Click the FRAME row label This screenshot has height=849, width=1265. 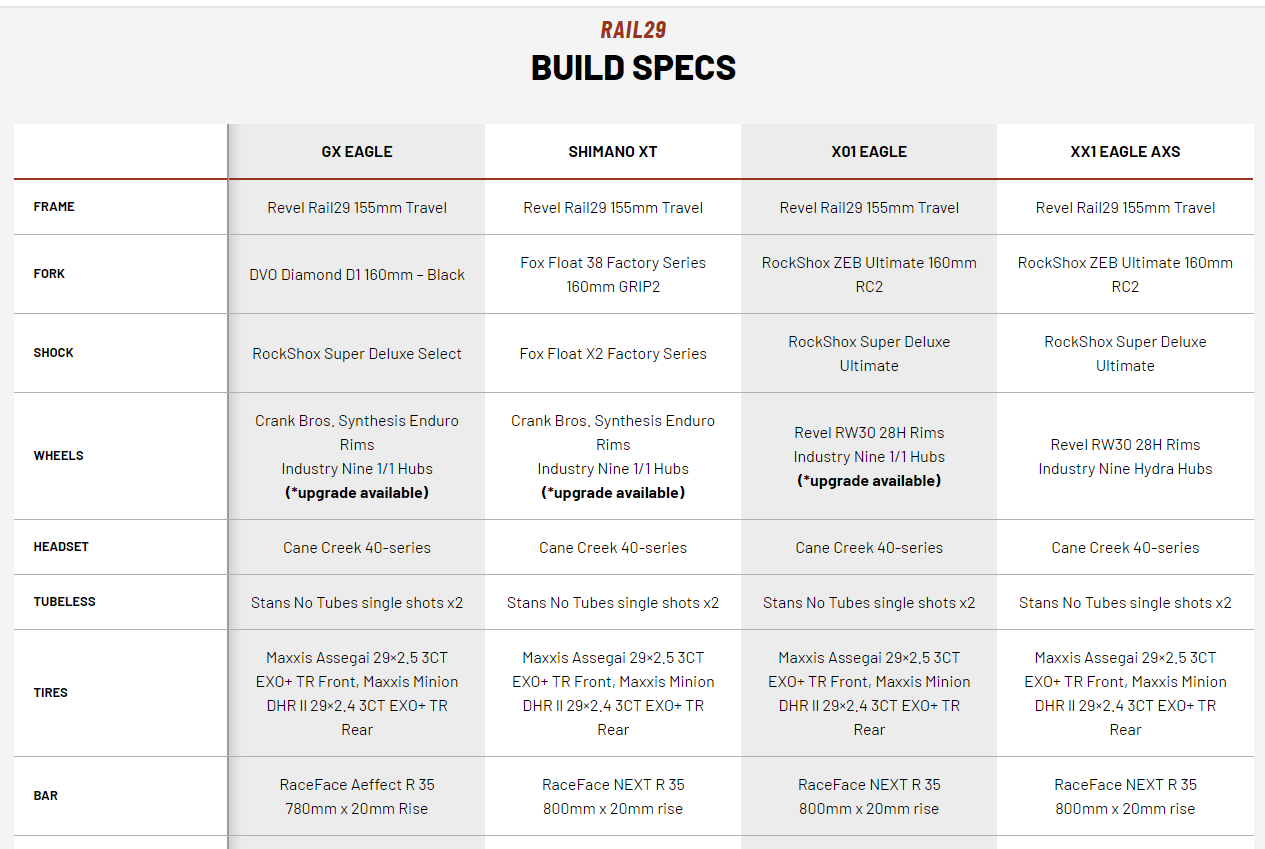[54, 207]
